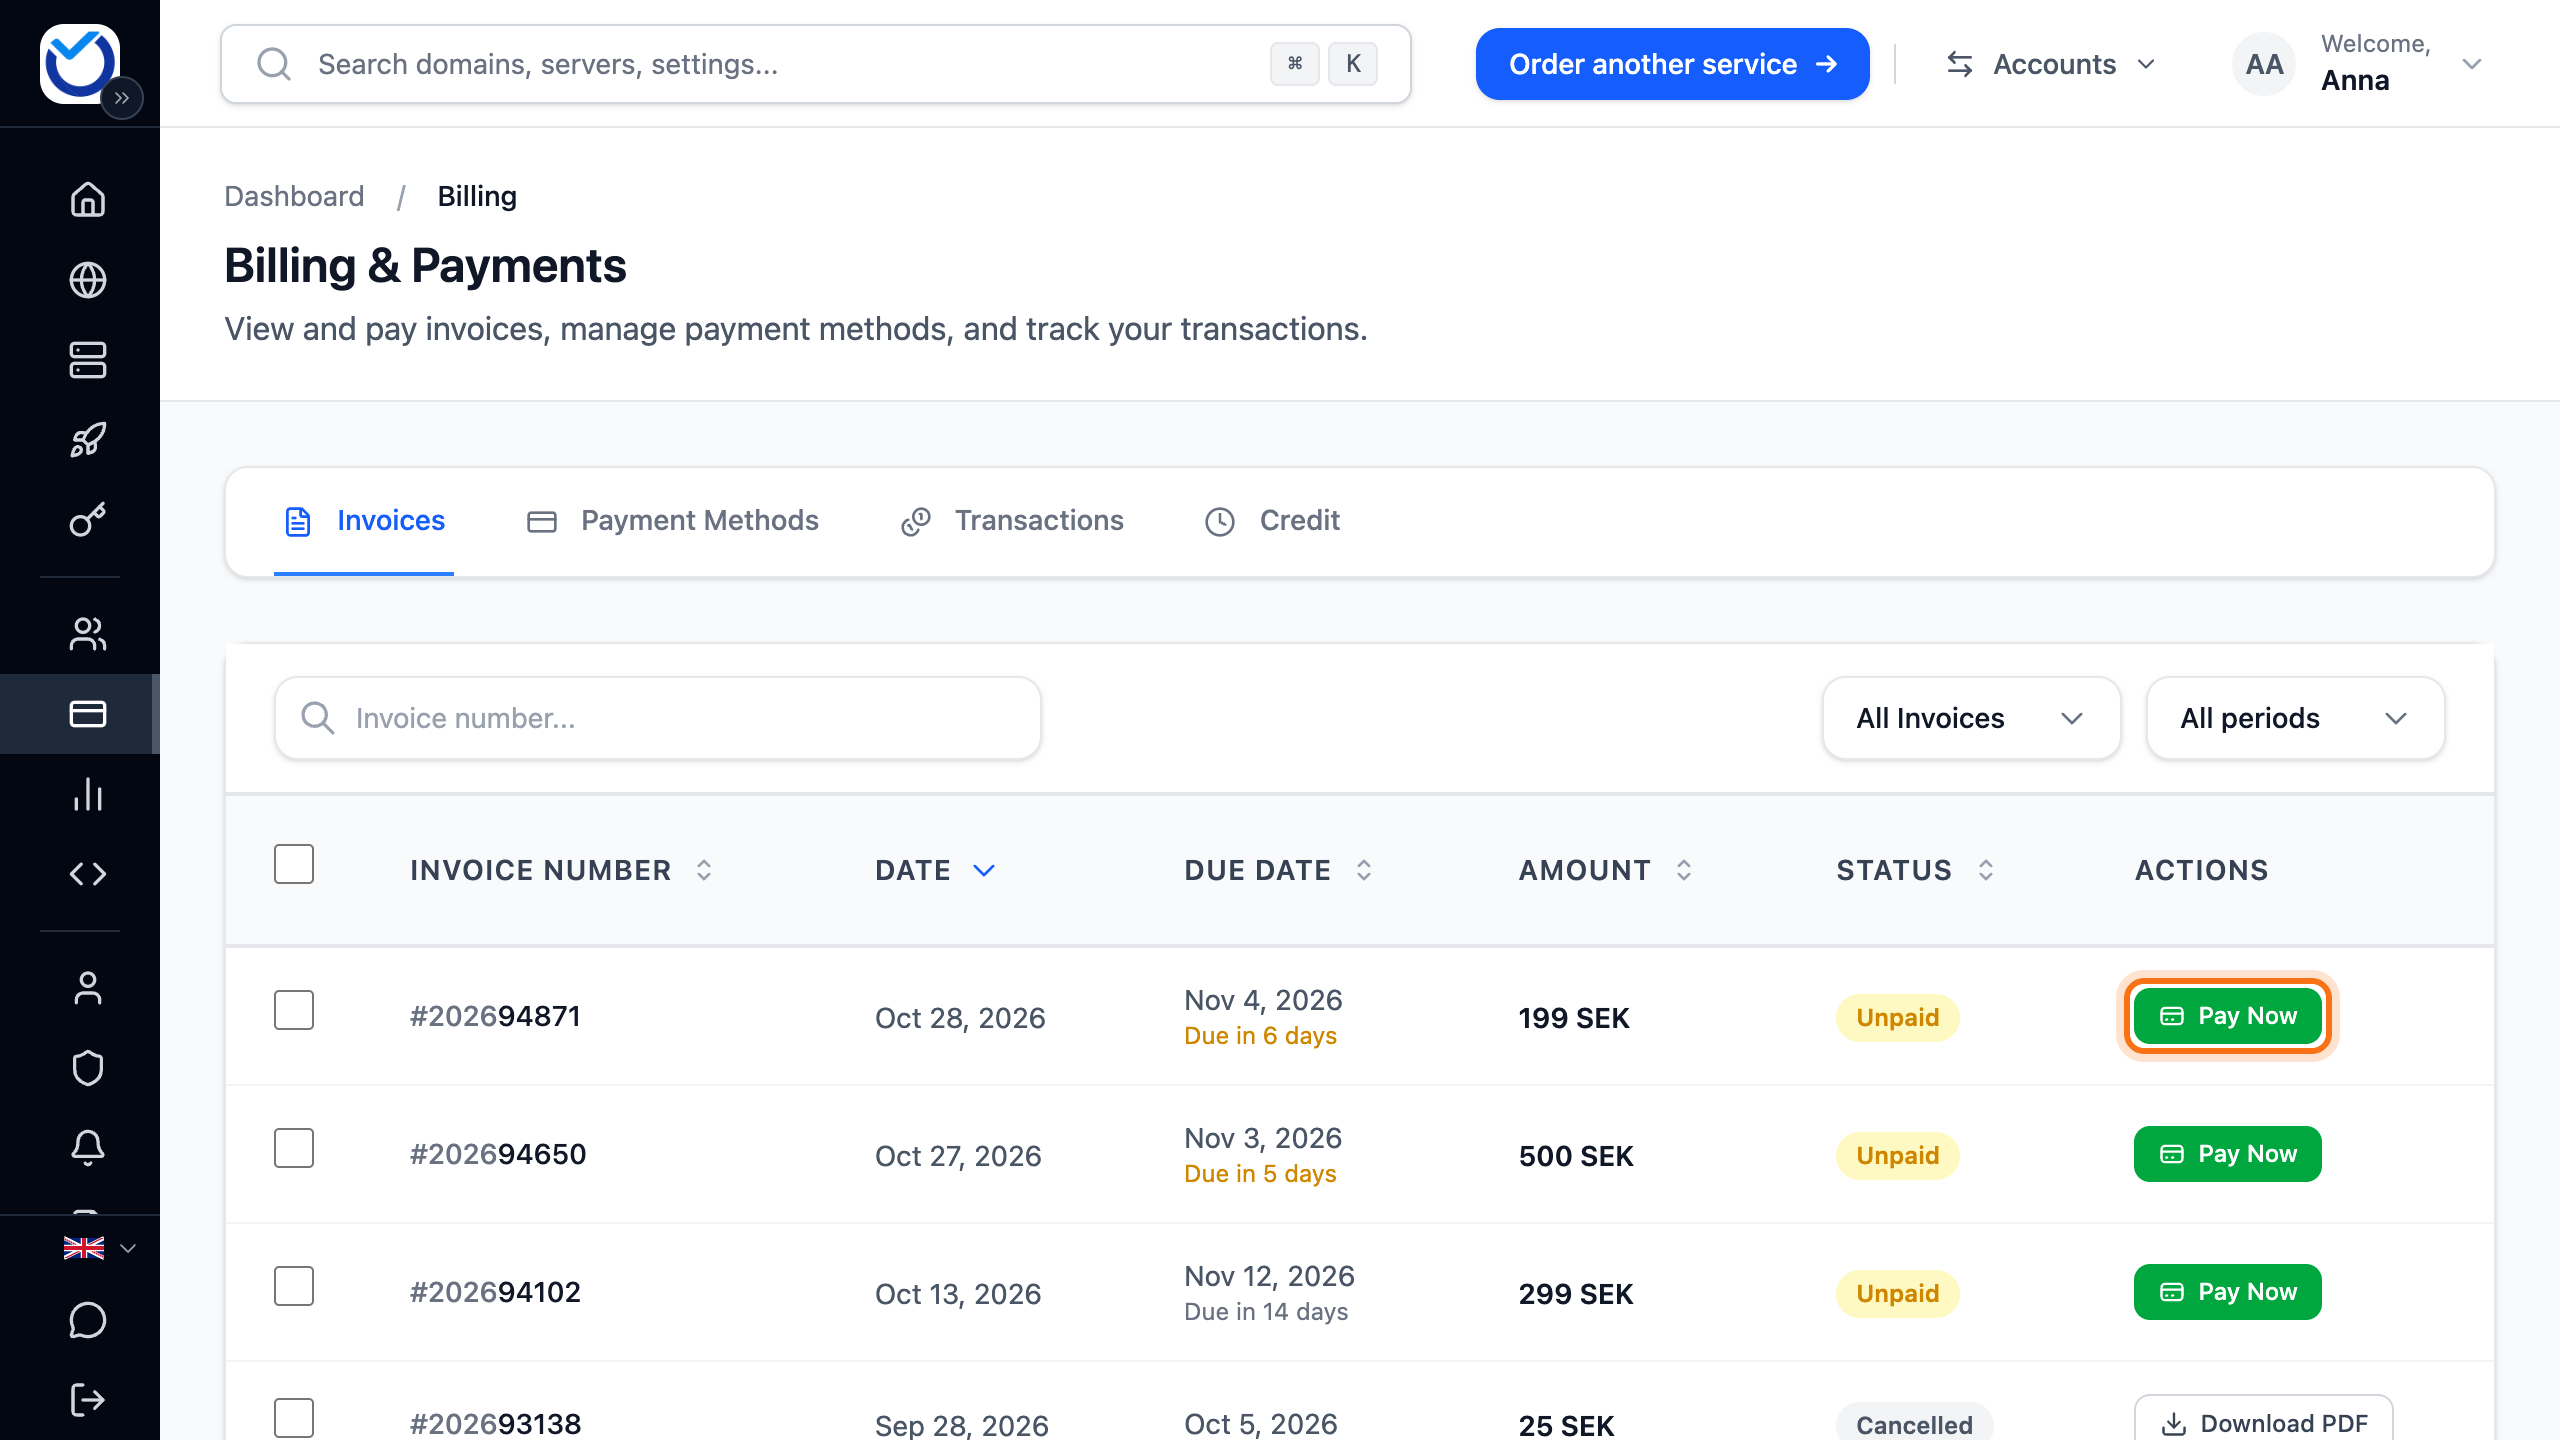
Task: Open the All periods filter dropdown
Action: click(x=2295, y=718)
